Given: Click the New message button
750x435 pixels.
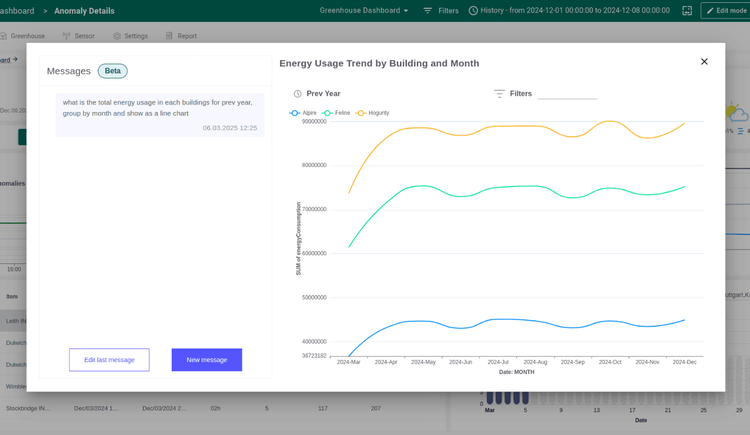Looking at the screenshot, I should [x=207, y=360].
